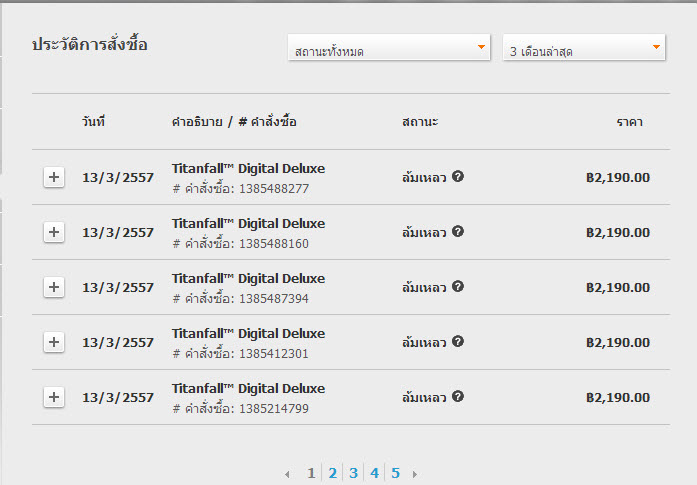Viewport: 697px width, 485px height.
Task: Click the ราคา column header
Action: pyautogui.click(x=630, y=122)
